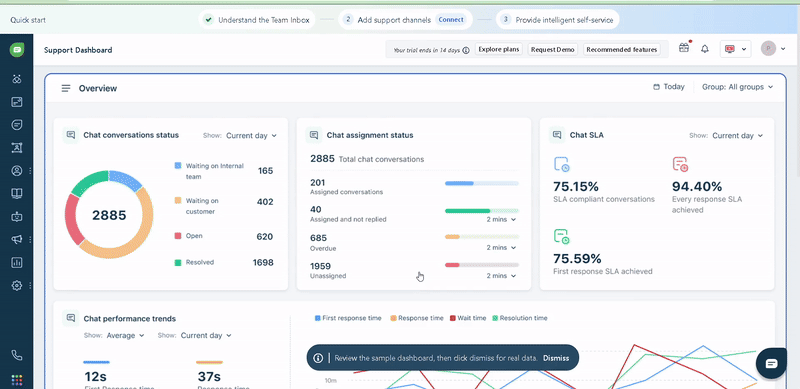Viewport: 800px width, 389px height.
Task: Open Current day dropdown in Chat SLA
Action: point(738,135)
